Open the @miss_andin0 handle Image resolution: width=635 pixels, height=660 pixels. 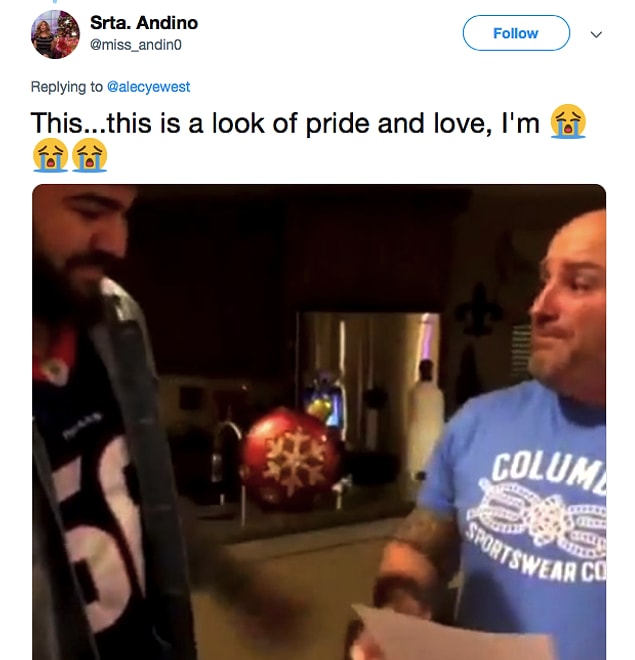click(136, 45)
